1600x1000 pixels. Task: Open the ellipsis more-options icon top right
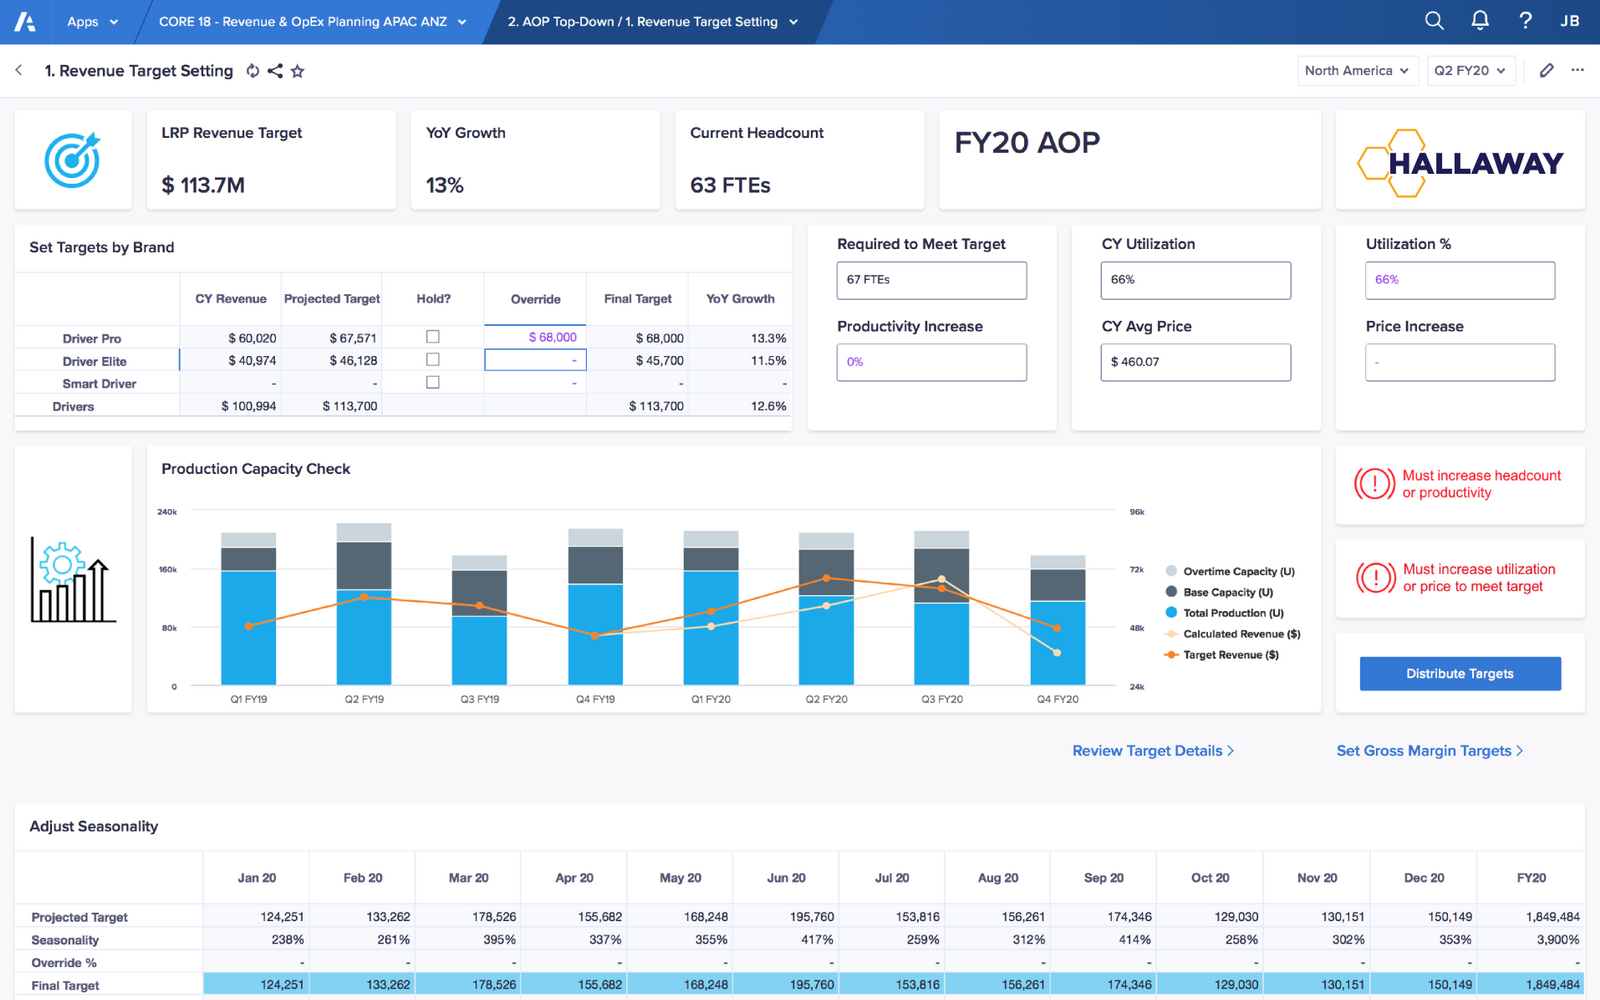click(1578, 70)
